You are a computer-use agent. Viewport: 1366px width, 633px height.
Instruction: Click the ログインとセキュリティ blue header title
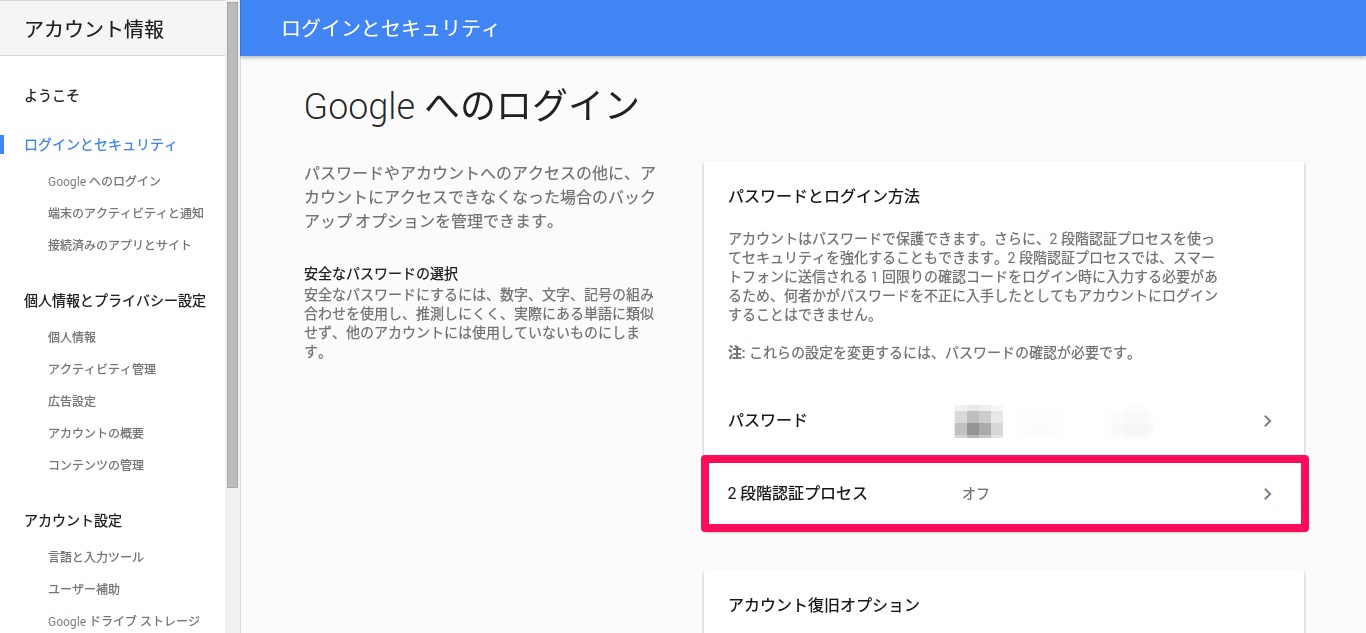(x=390, y=28)
